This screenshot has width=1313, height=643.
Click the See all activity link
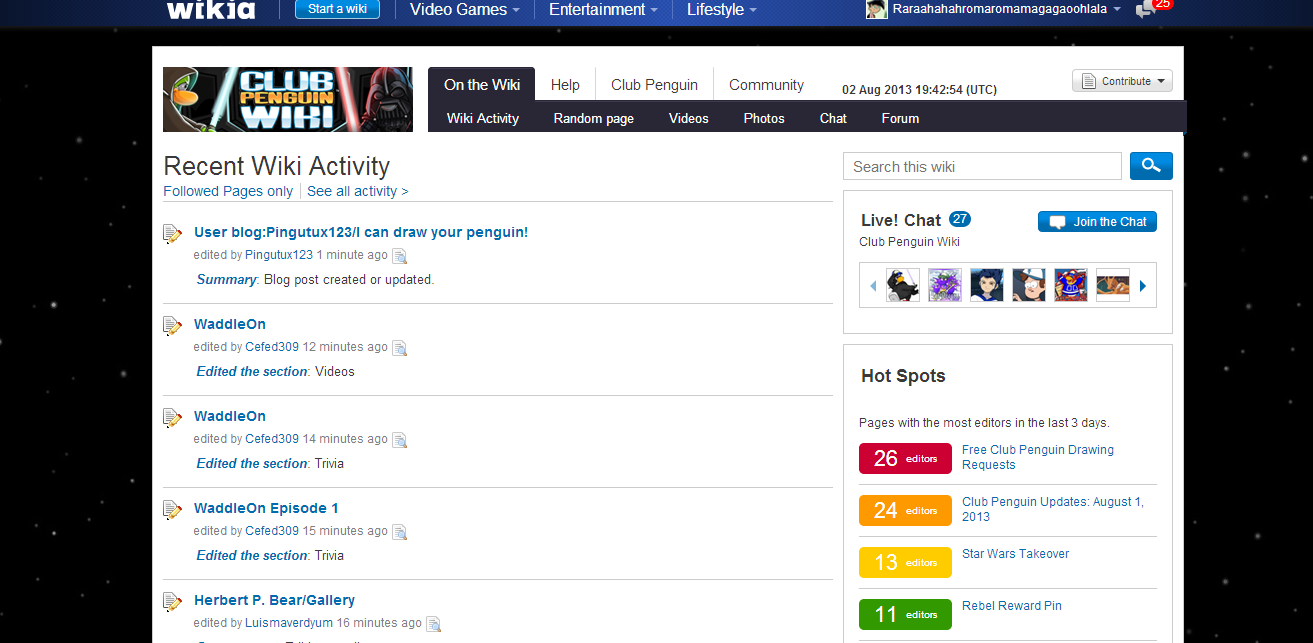(358, 191)
